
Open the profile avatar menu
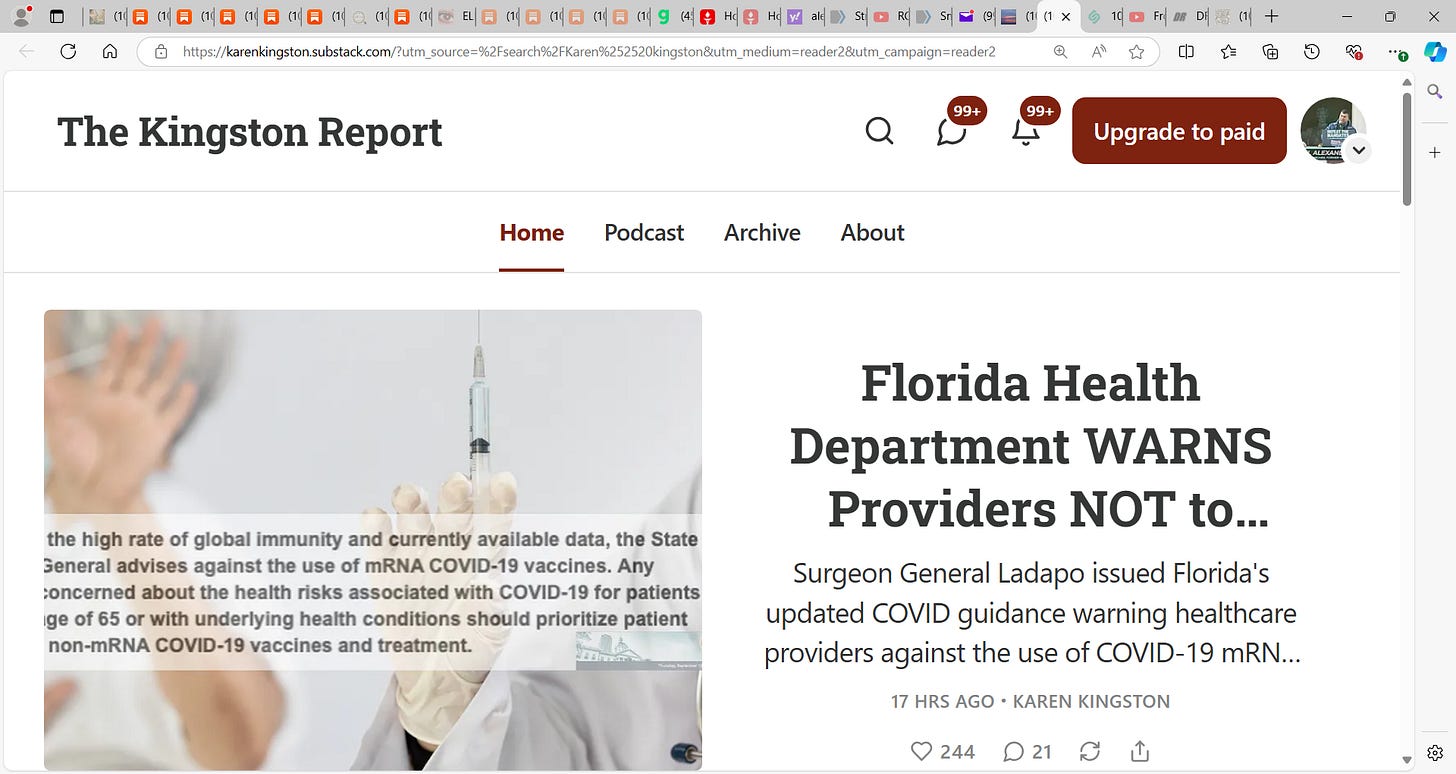[x=1333, y=131]
